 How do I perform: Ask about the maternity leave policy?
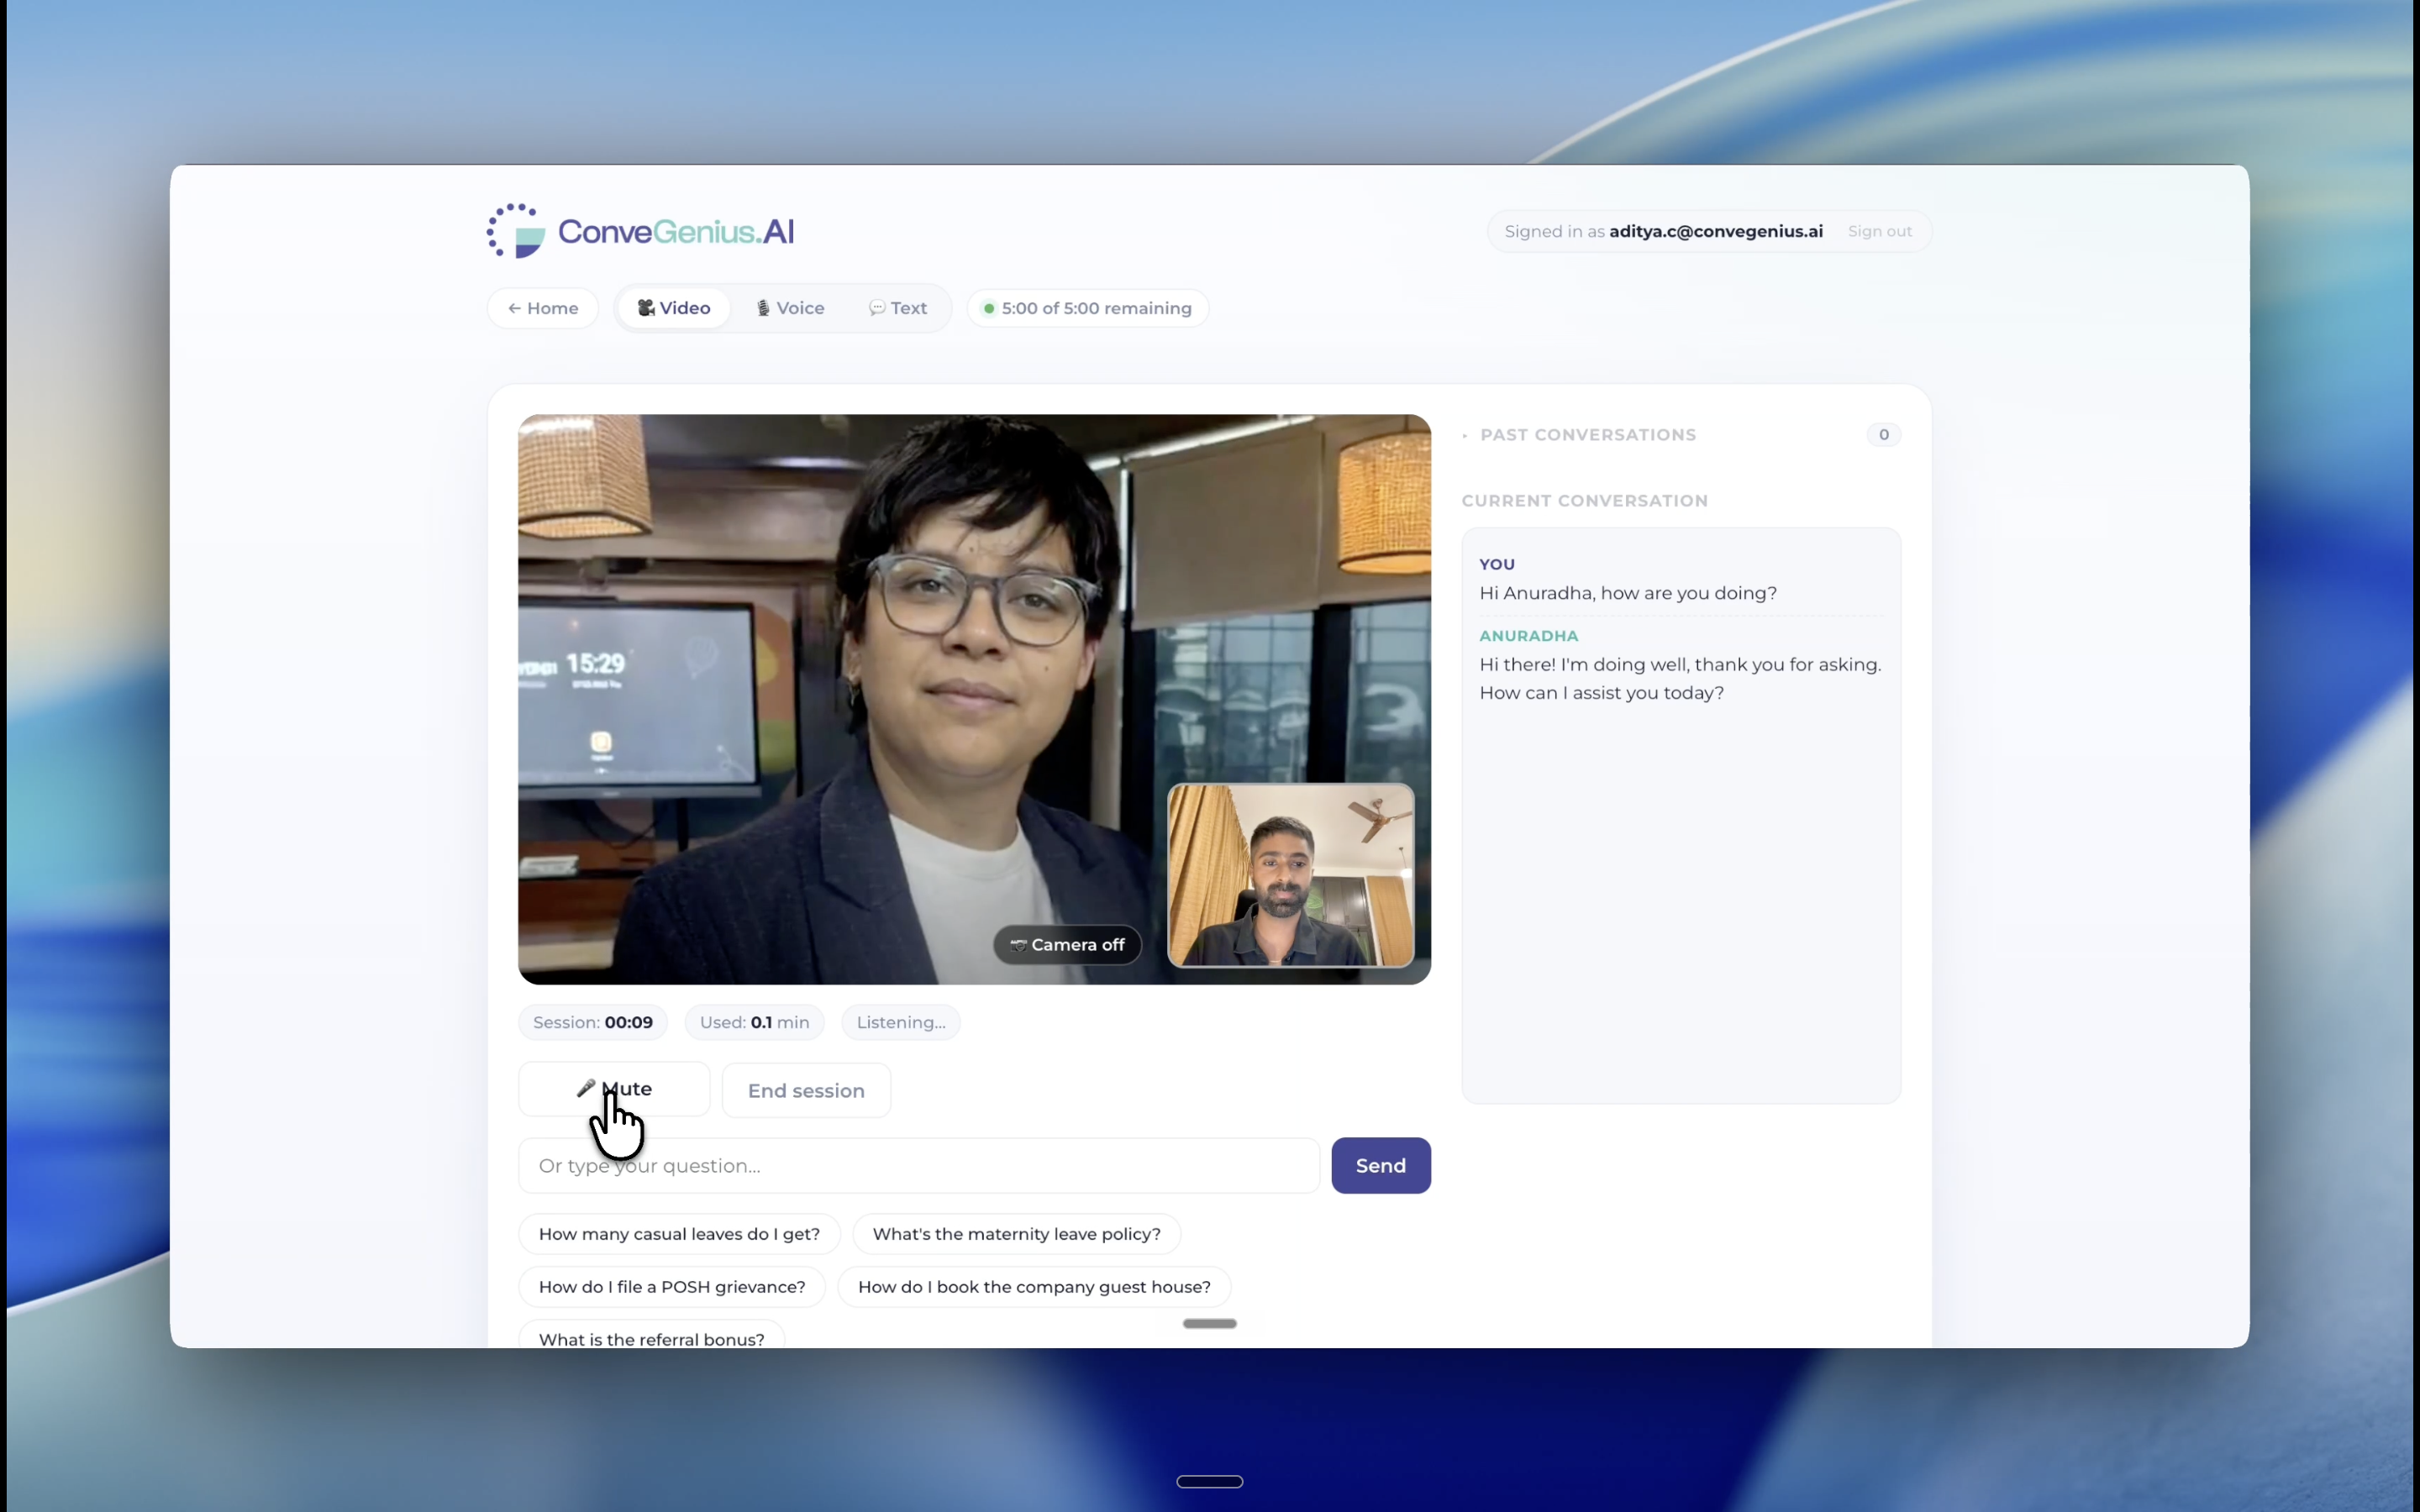click(1016, 1234)
